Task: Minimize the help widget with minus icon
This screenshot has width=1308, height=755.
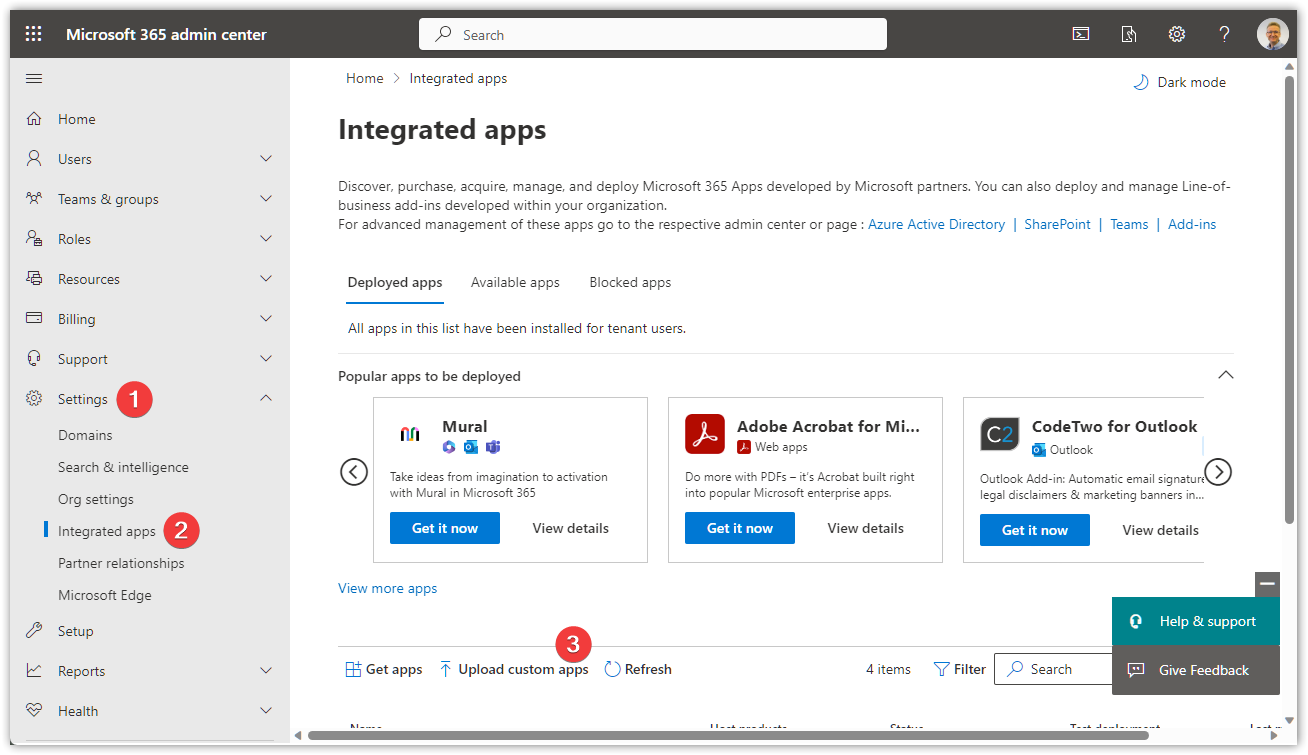Action: 1268,583
